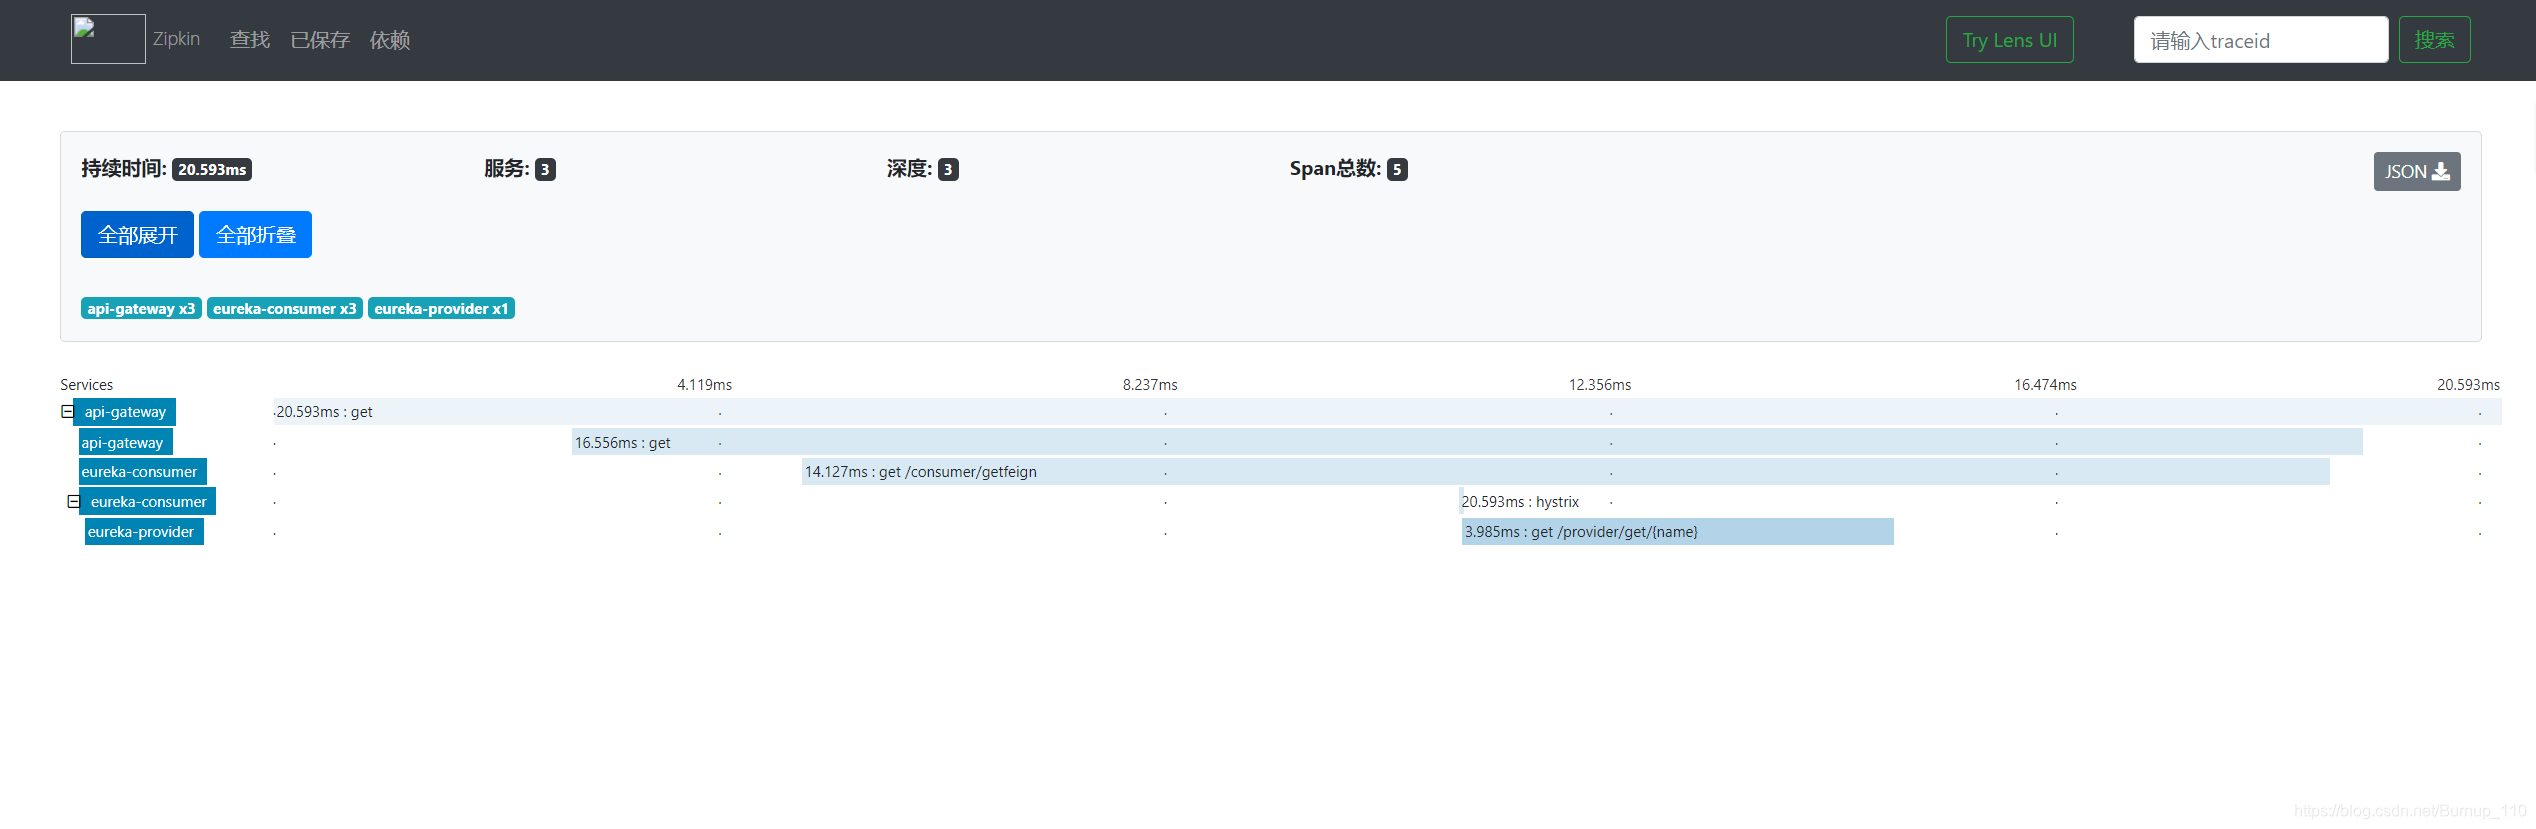Select the api-gateway x3 service badge
This screenshot has width=2536, height=829.
coord(141,309)
